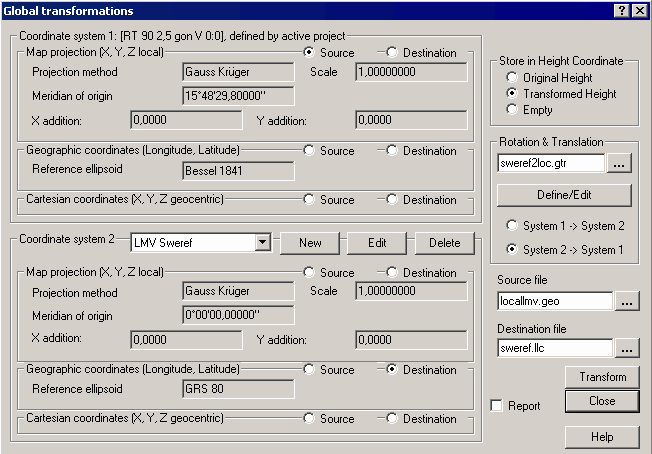Choose Empty height option
The image size is (652, 454).
(x=512, y=109)
